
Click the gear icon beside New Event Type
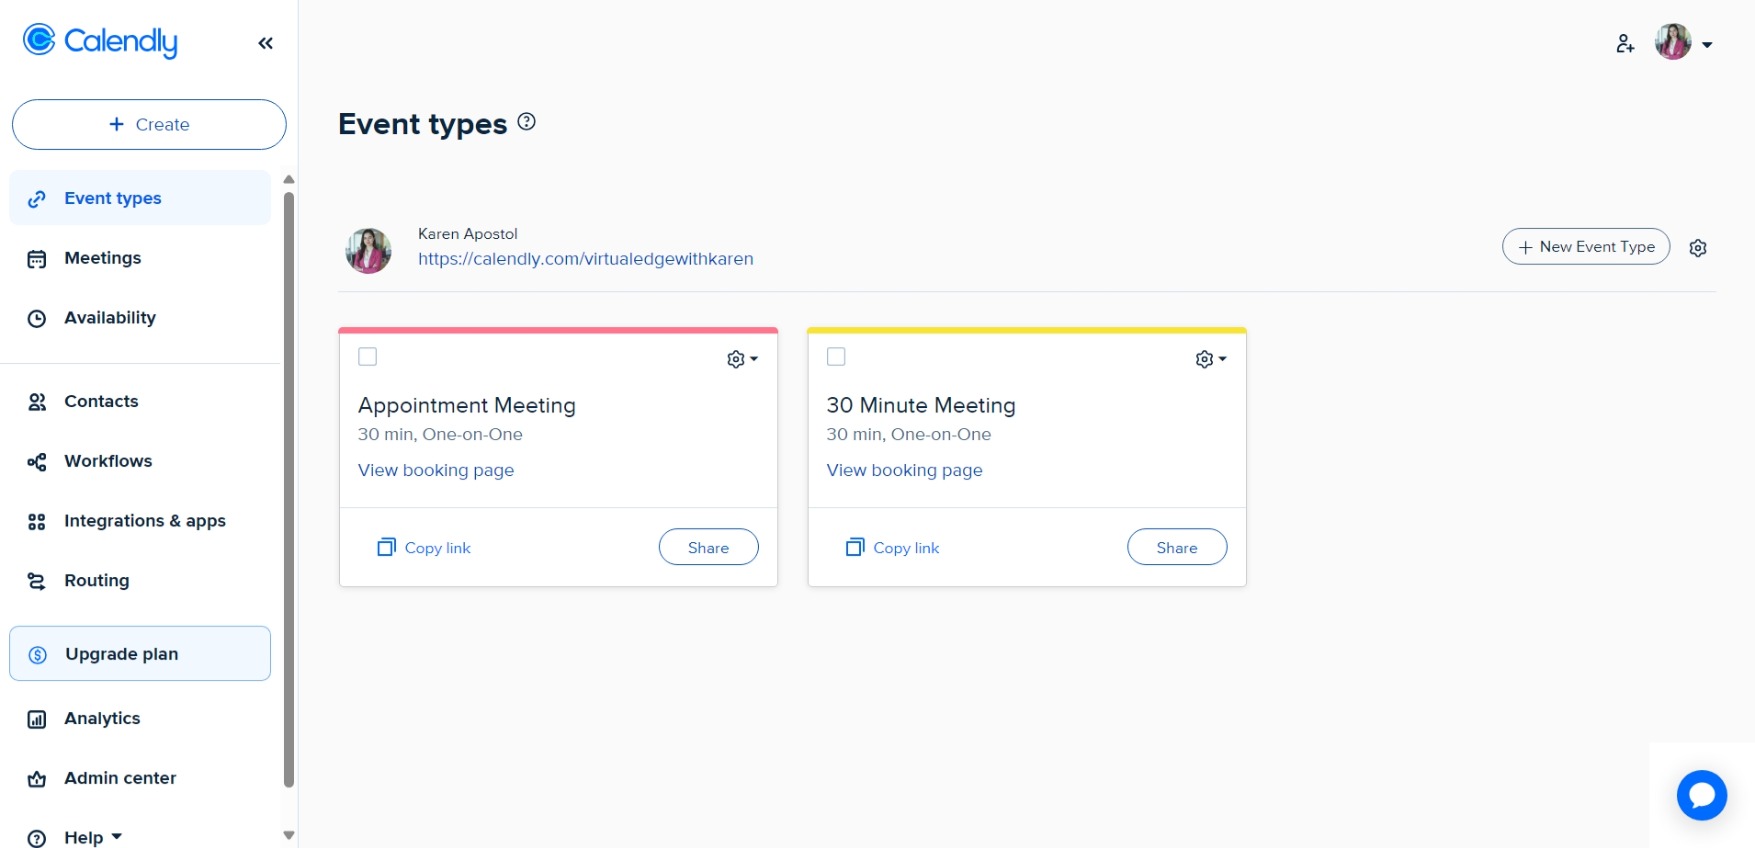1698,248
